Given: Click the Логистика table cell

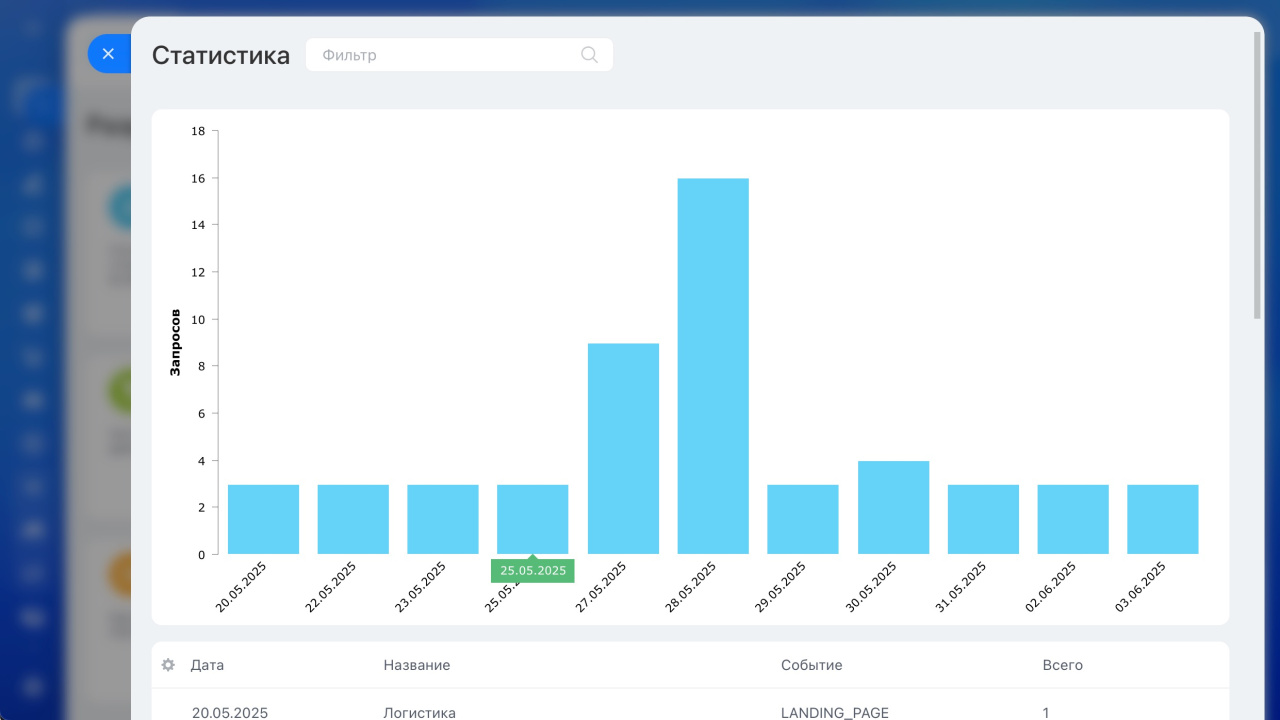Looking at the screenshot, I should click(419, 713).
